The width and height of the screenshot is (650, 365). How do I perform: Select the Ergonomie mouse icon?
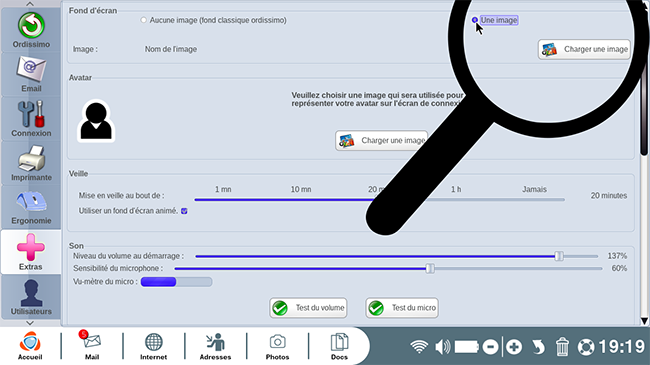coord(31,207)
